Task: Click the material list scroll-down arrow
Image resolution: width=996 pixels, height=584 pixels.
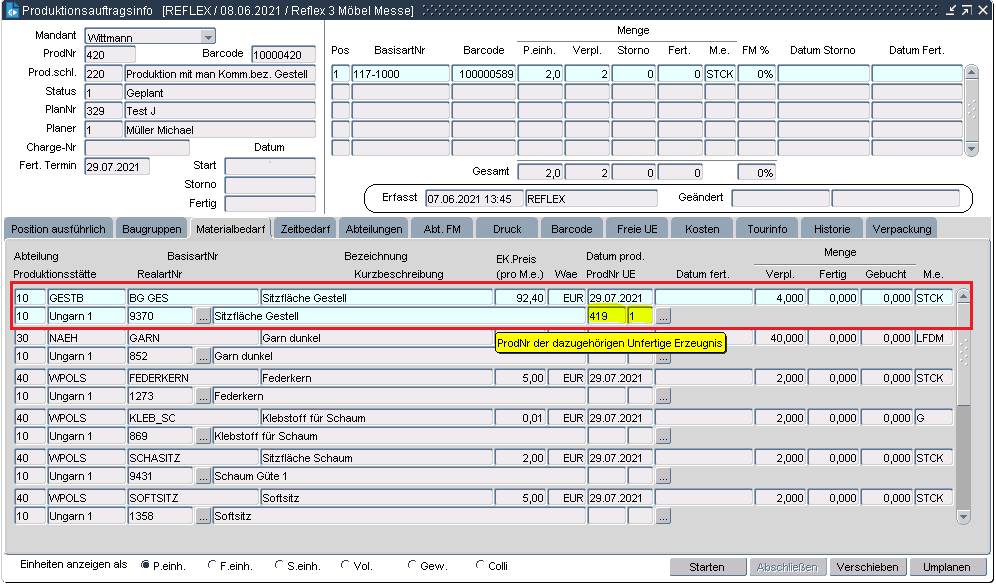Action: click(x=963, y=517)
